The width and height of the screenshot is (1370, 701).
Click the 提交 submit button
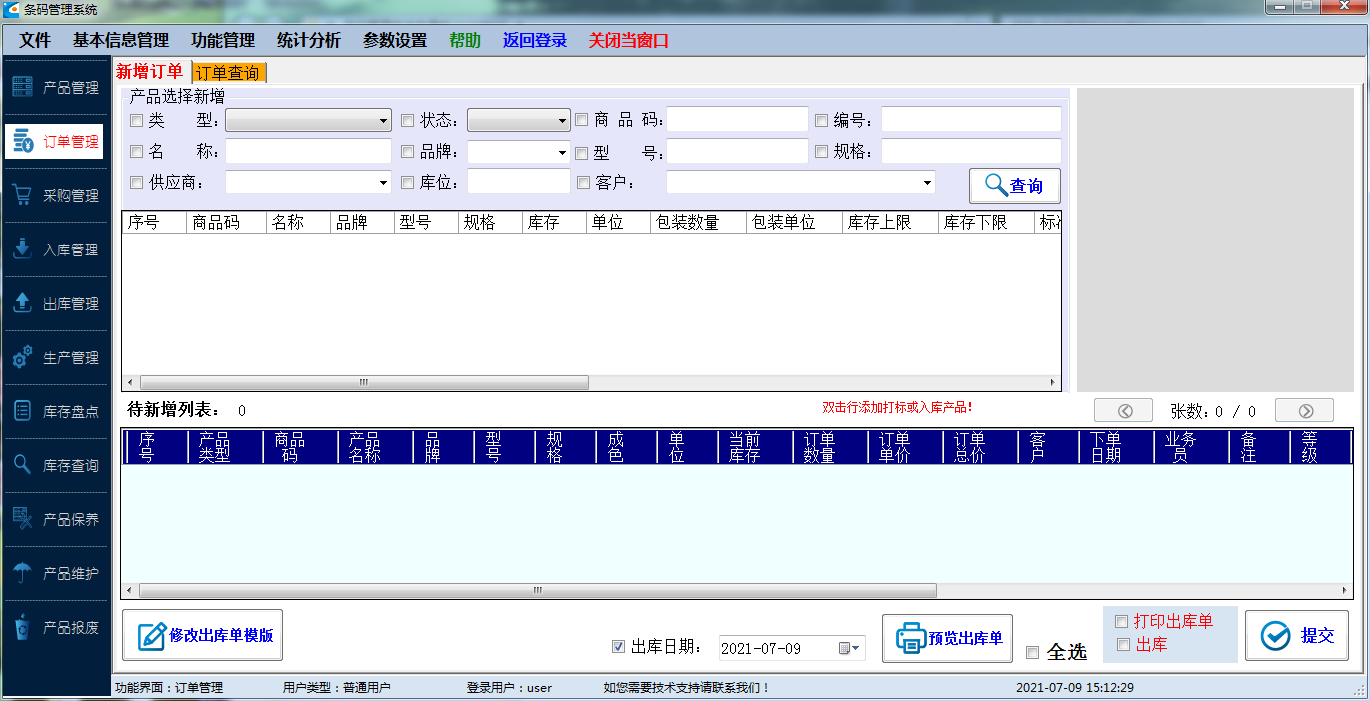click(x=1296, y=636)
